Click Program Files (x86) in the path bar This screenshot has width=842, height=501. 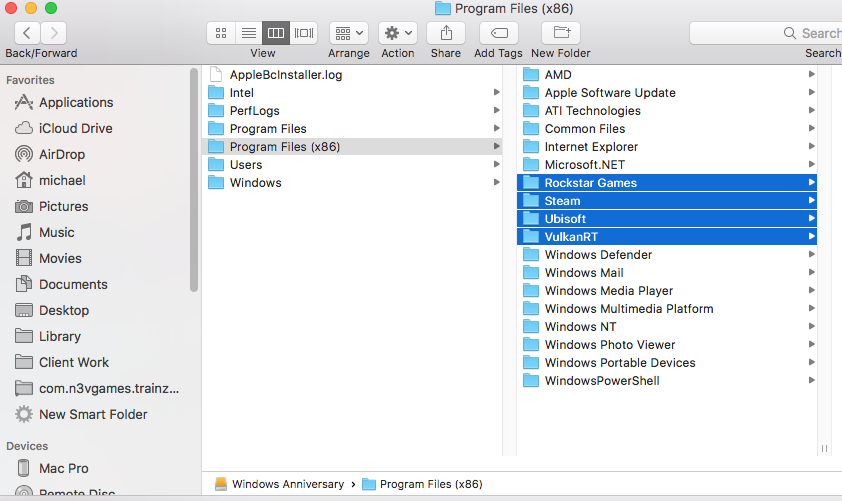422,484
